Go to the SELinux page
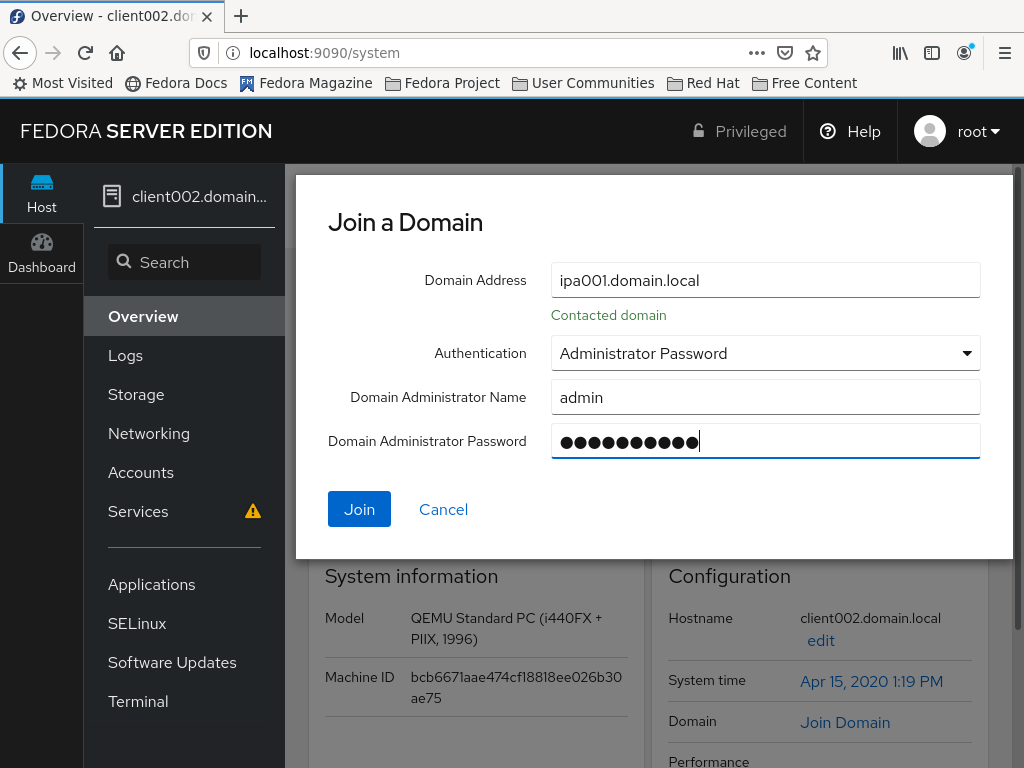The width and height of the screenshot is (1024, 768). click(x=184, y=624)
